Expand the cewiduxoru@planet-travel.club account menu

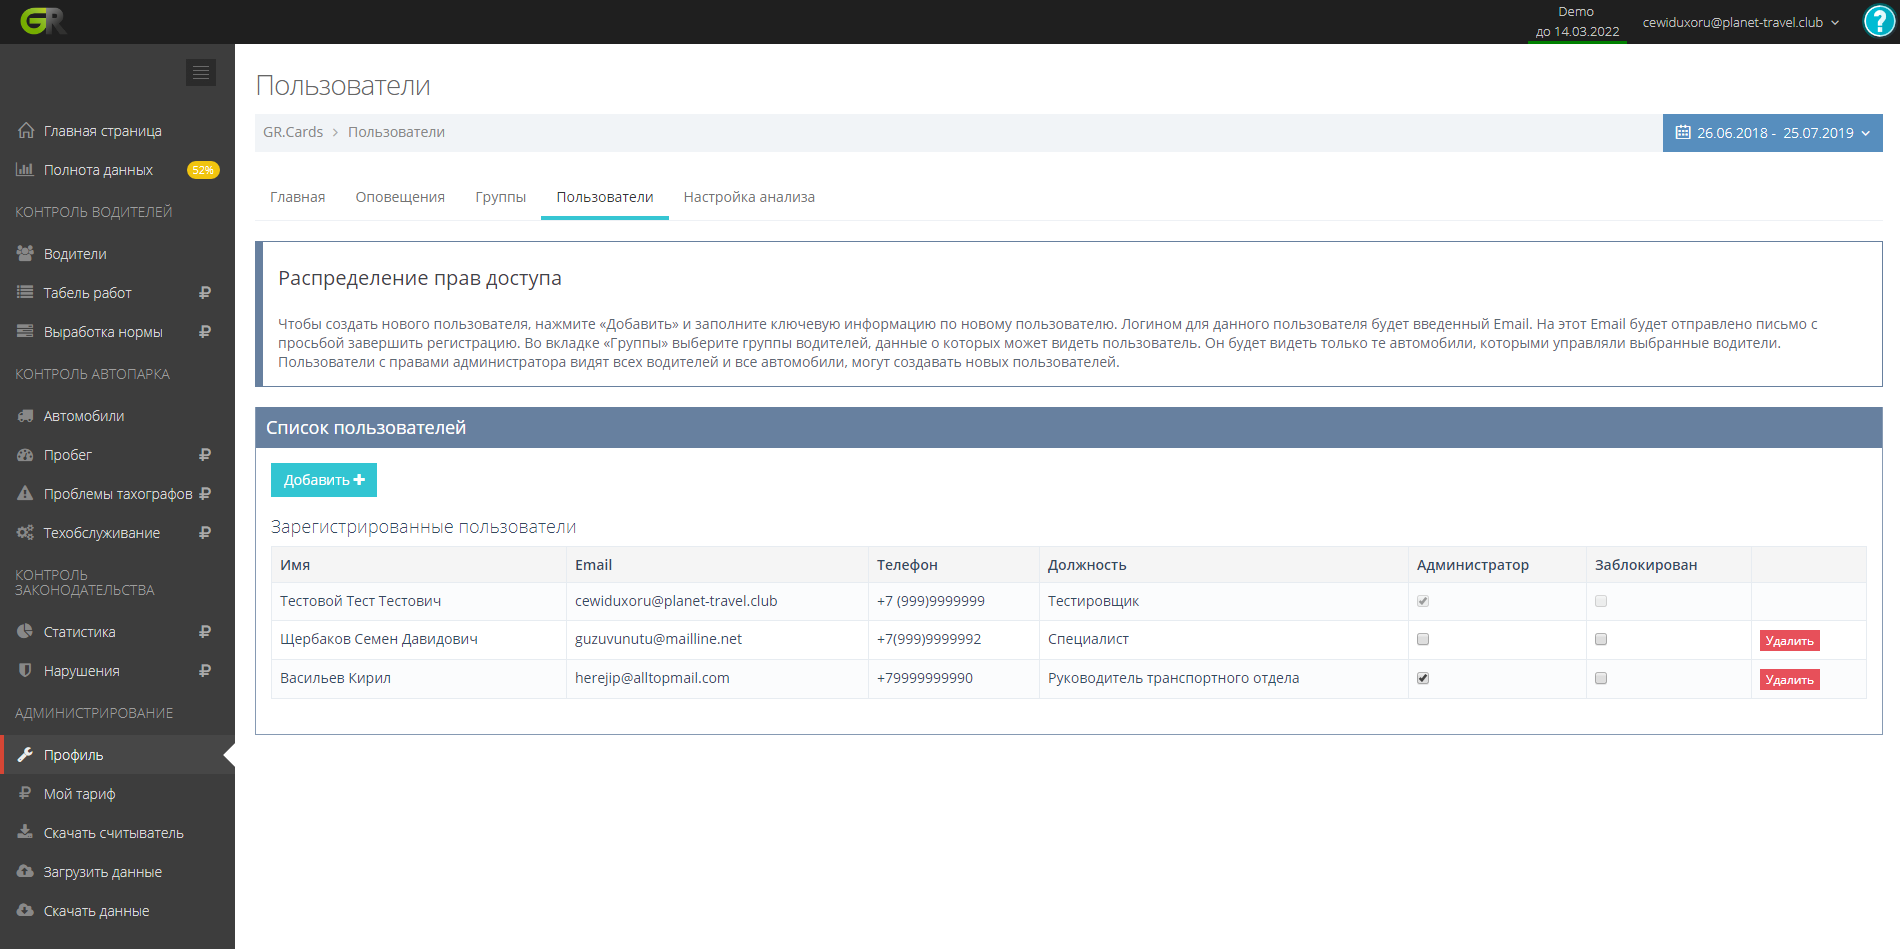click(1740, 22)
